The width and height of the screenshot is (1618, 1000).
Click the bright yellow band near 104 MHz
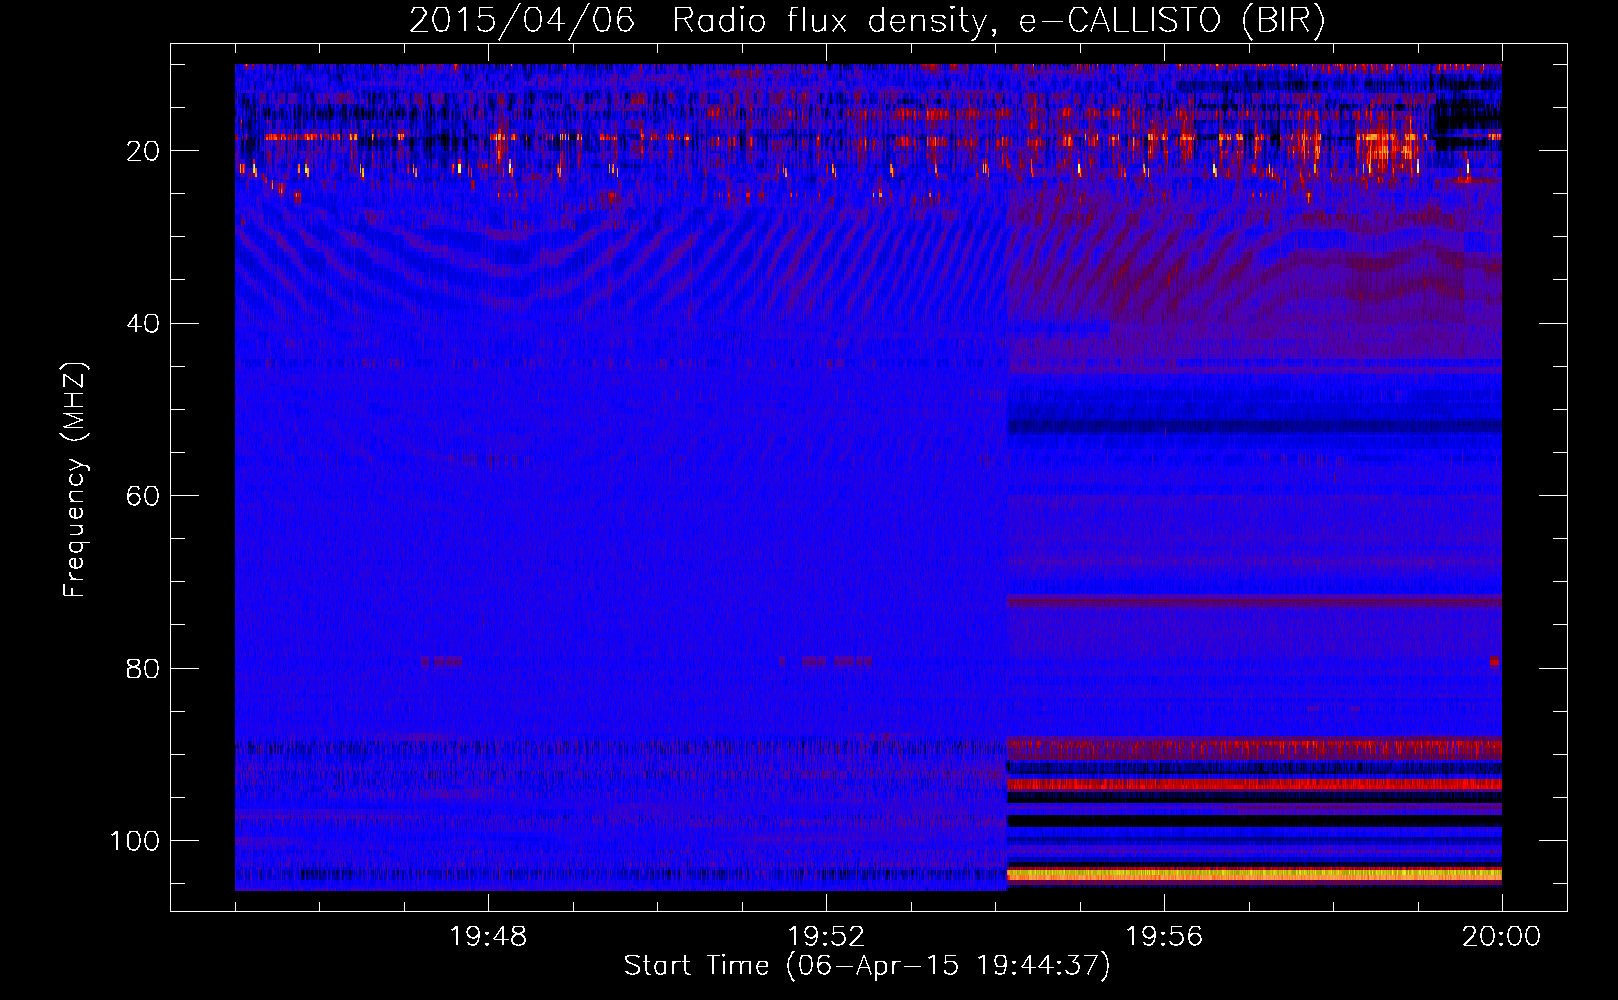pyautogui.click(x=1254, y=875)
